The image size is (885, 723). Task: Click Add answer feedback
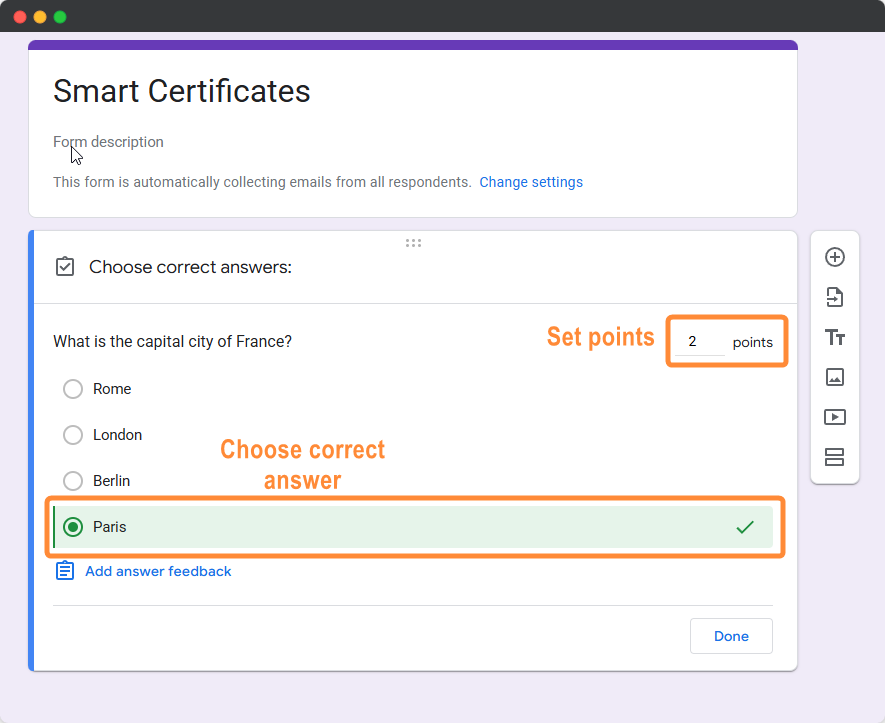pos(158,570)
